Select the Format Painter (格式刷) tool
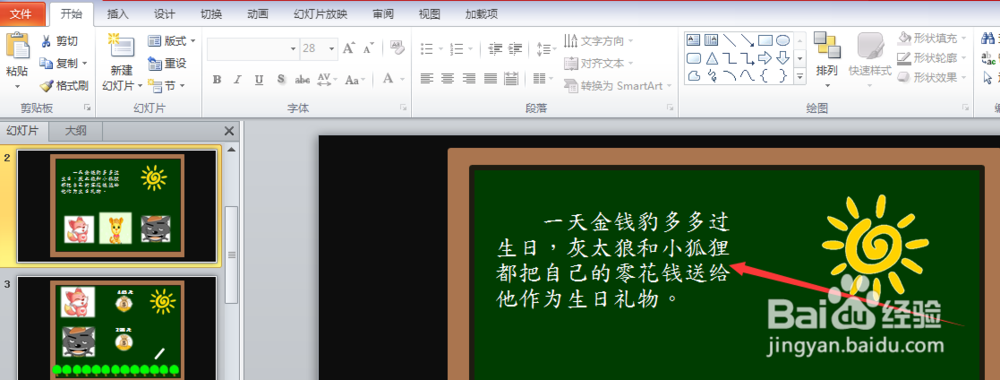 click(63, 85)
